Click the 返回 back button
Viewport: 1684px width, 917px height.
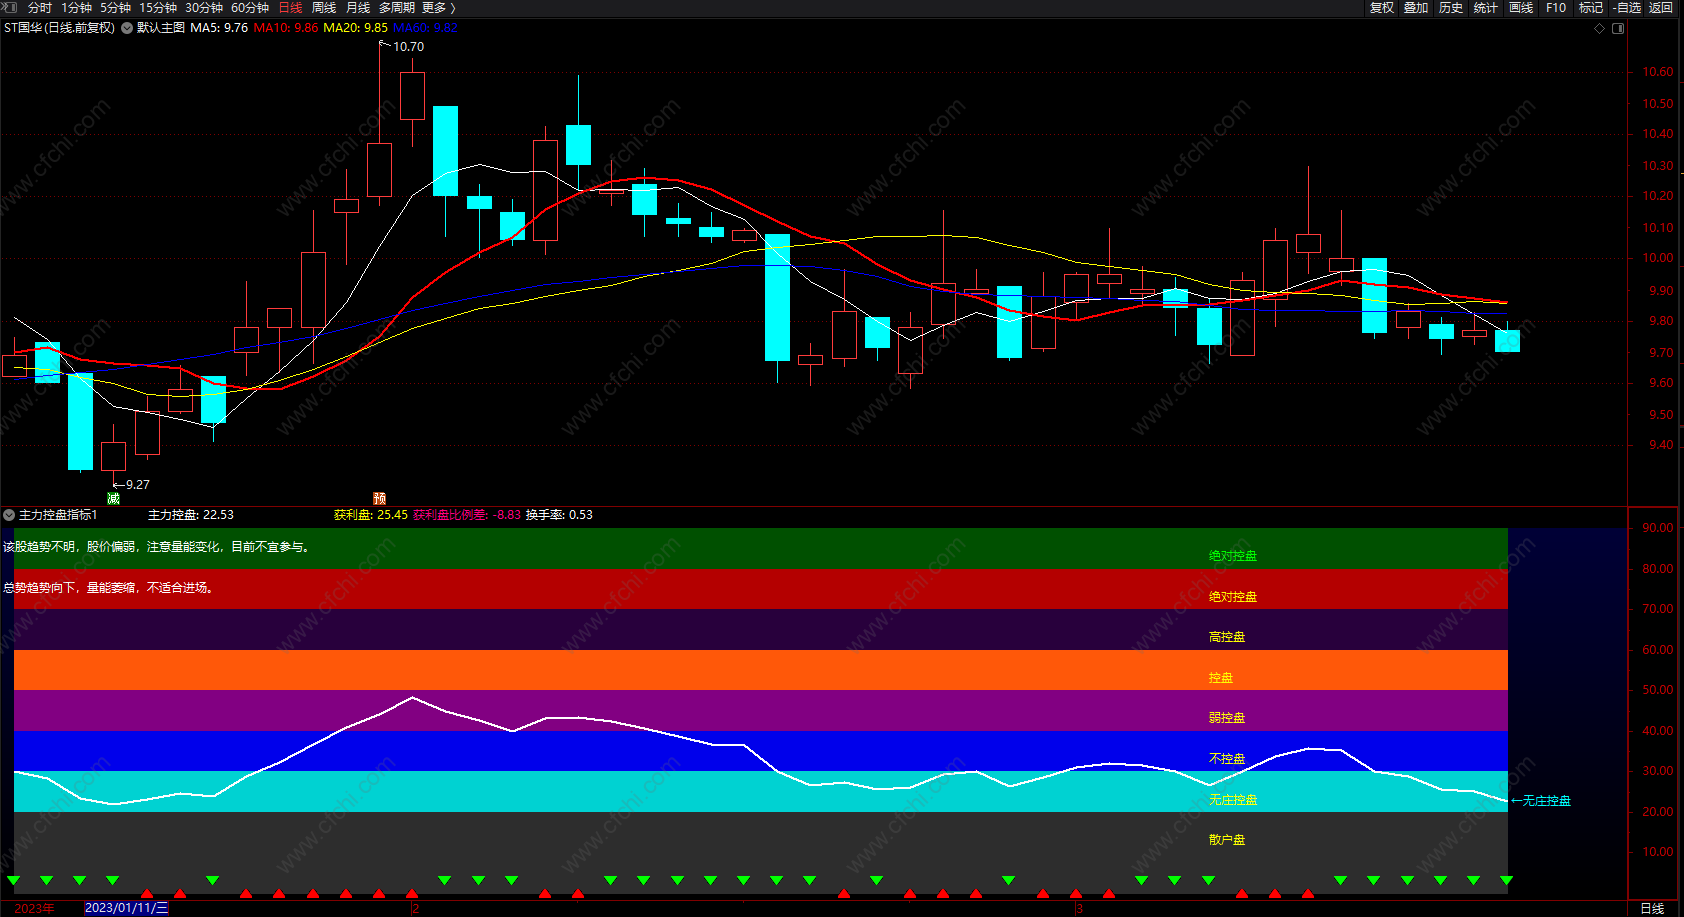[1661, 8]
